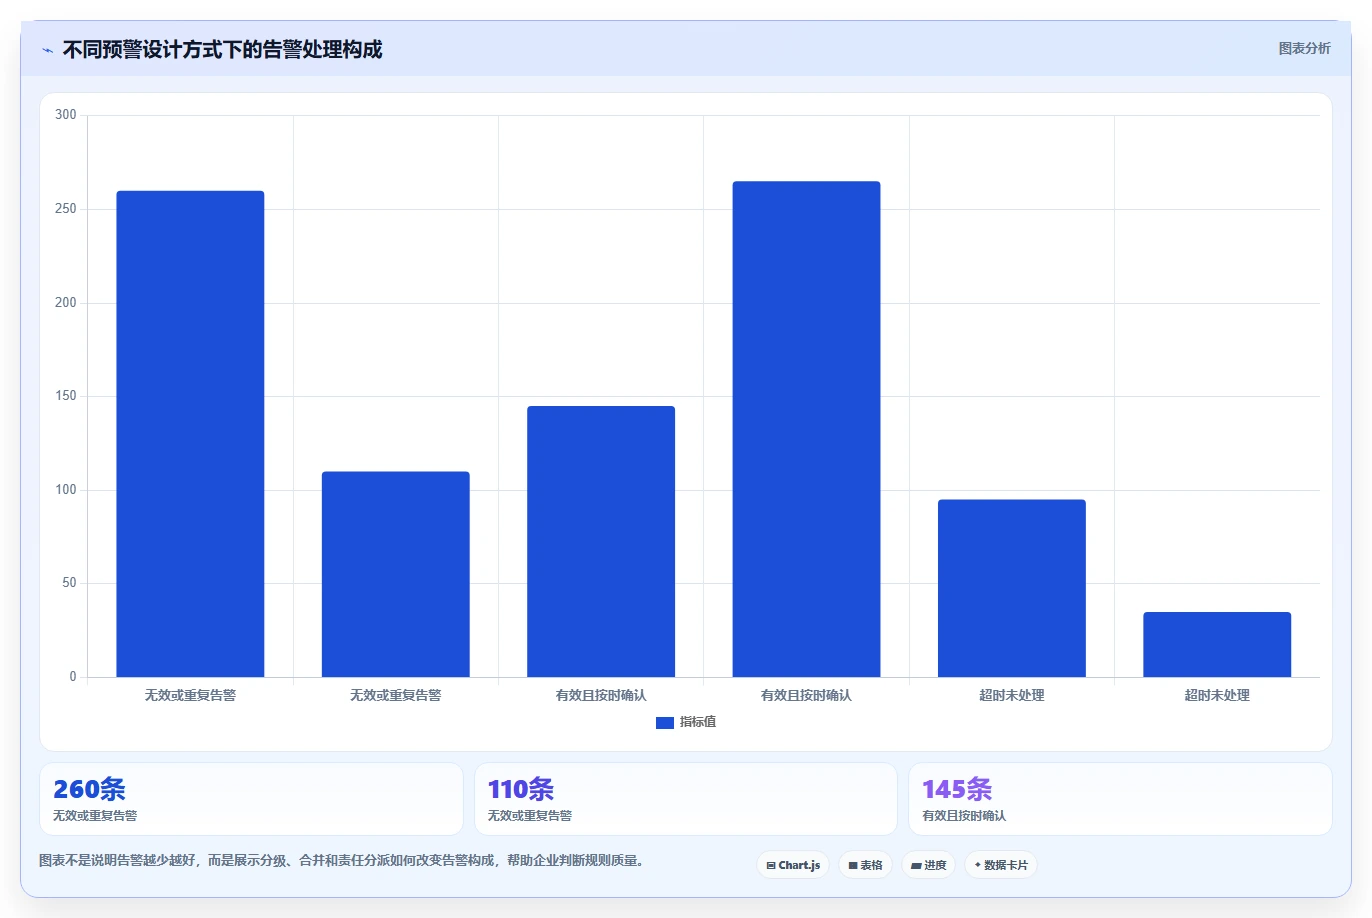Click the footer note beginning 图表不是说明

click(343, 860)
